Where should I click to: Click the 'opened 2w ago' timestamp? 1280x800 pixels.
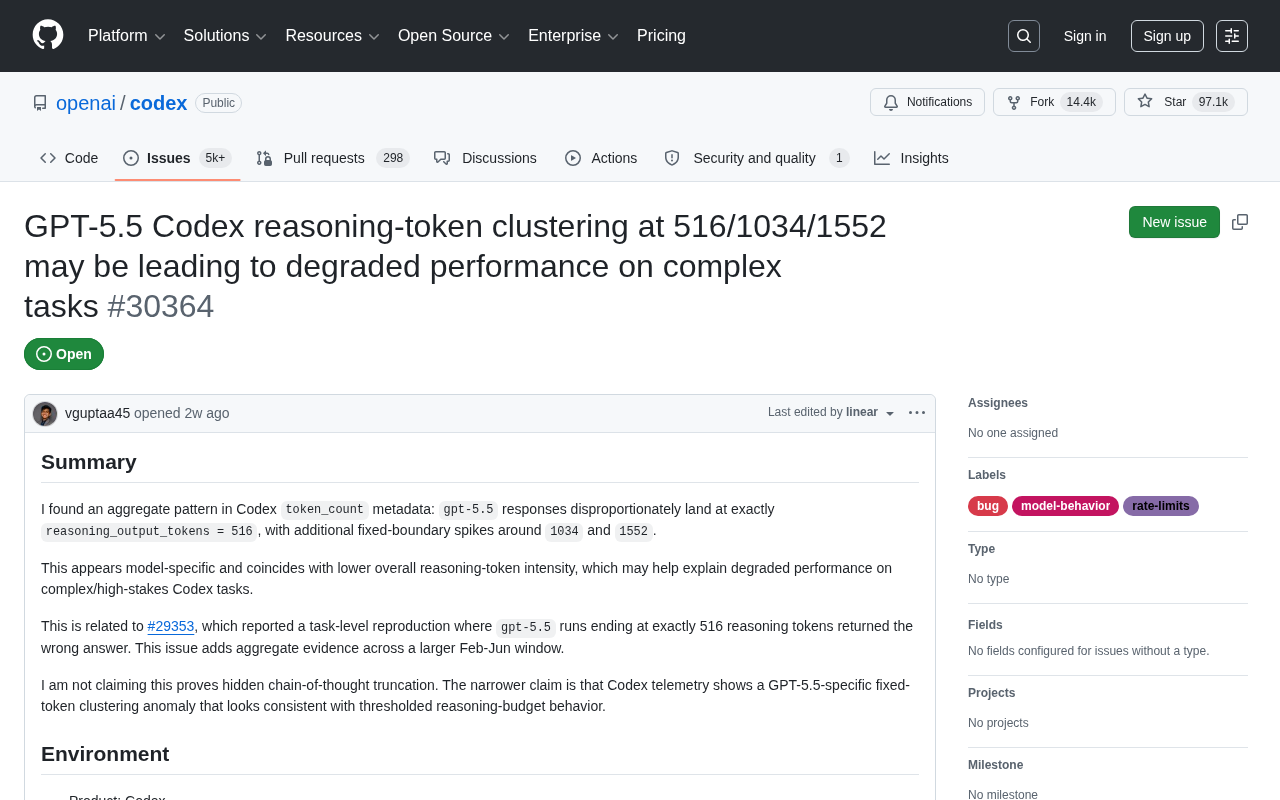[x=182, y=413]
